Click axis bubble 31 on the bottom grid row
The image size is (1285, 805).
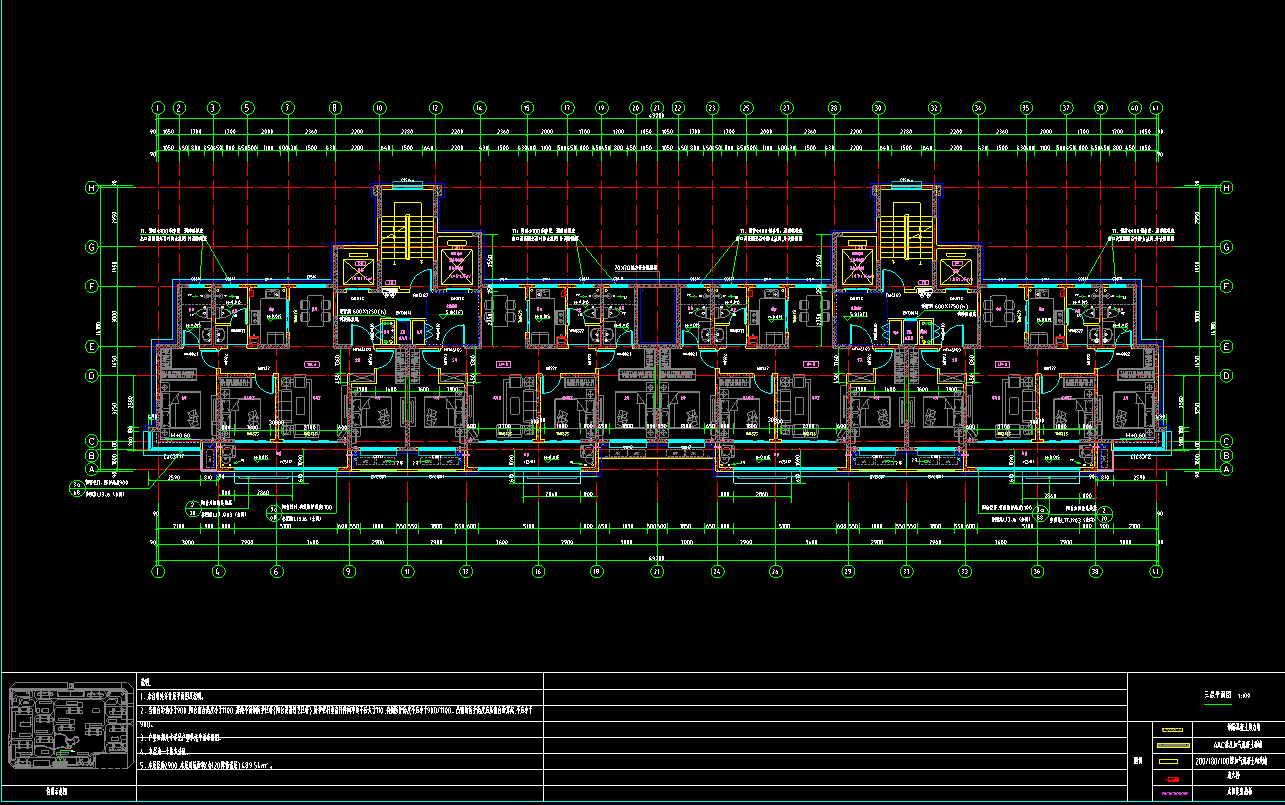tap(906, 571)
